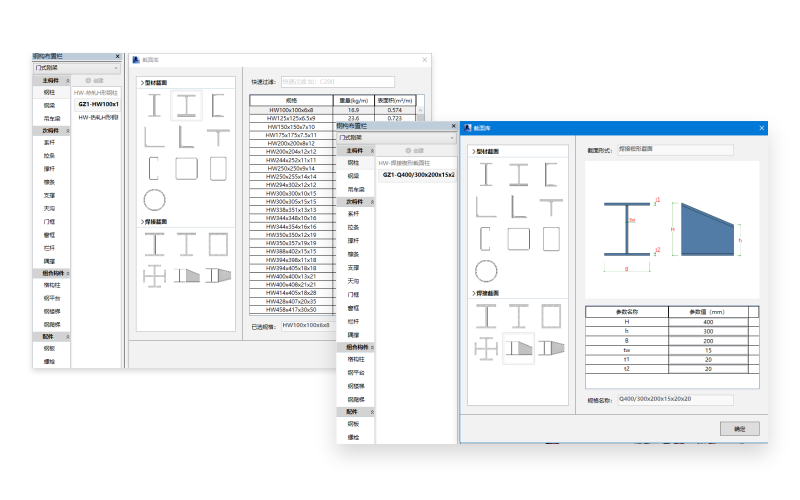Select the highlighted tapered welded H icon in the front dialog
800x500 pixels.
tap(518, 348)
